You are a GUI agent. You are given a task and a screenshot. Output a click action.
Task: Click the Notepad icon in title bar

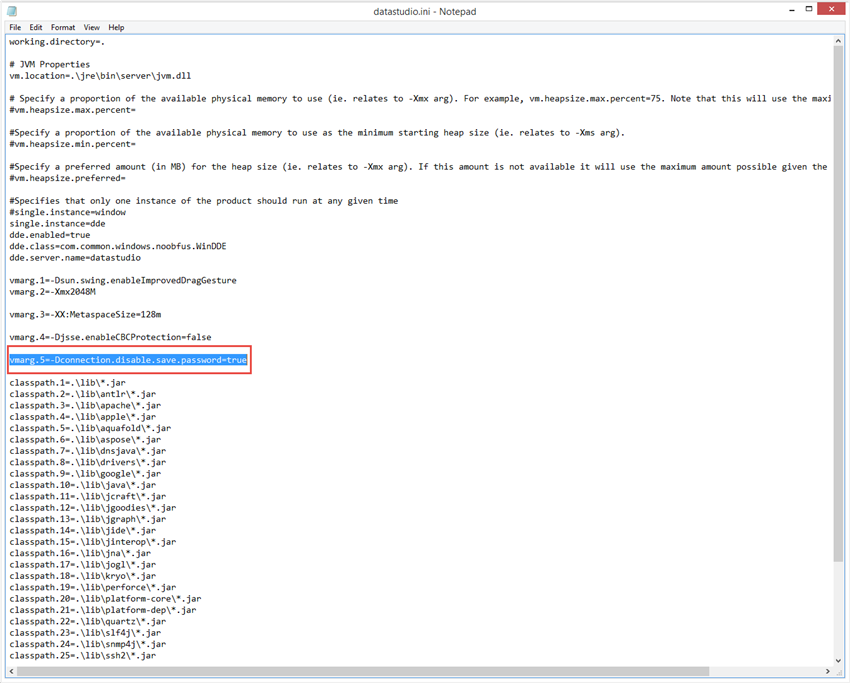(x=12, y=11)
